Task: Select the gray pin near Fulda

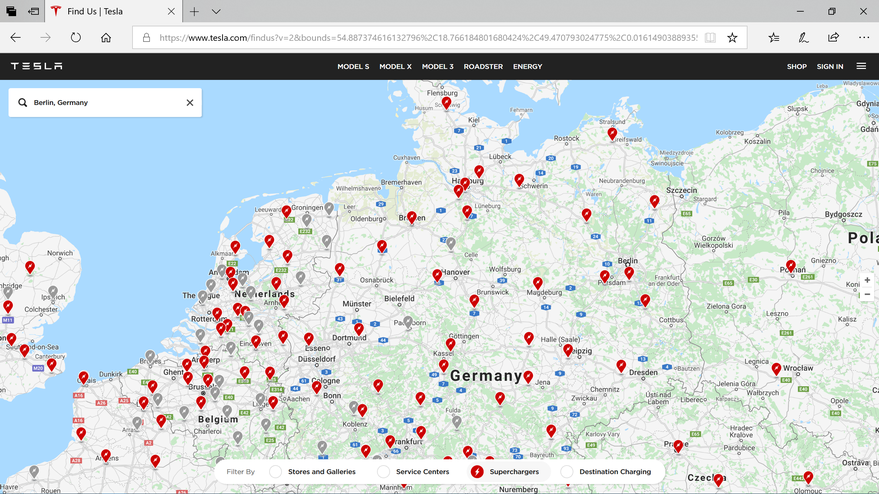Action: point(457,422)
